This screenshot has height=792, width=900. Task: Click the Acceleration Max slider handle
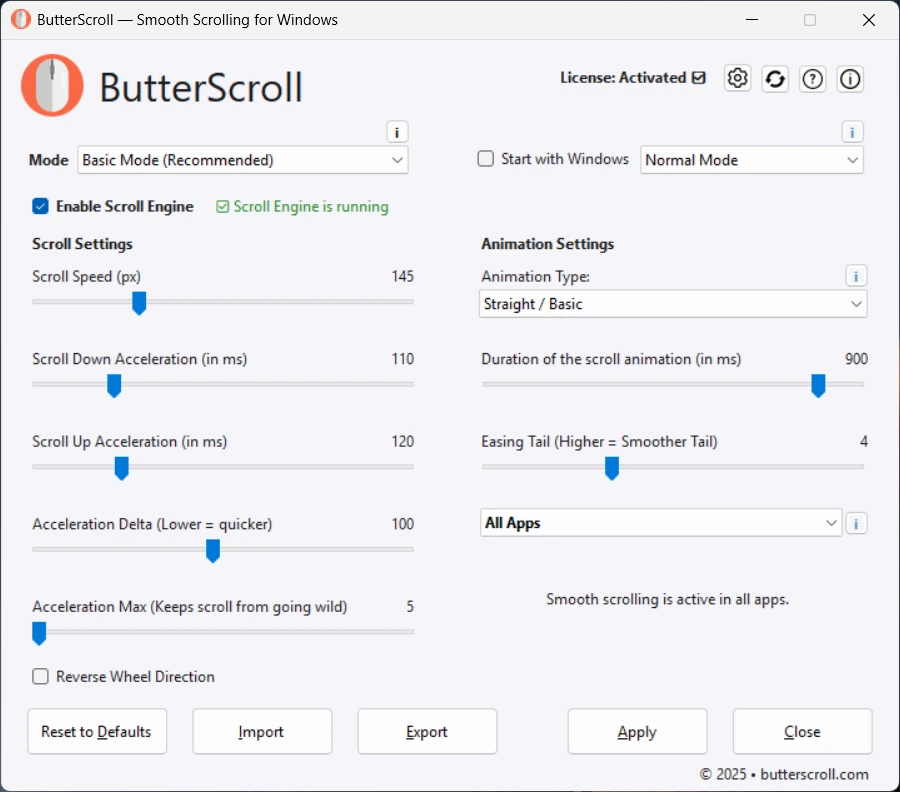coord(39,634)
